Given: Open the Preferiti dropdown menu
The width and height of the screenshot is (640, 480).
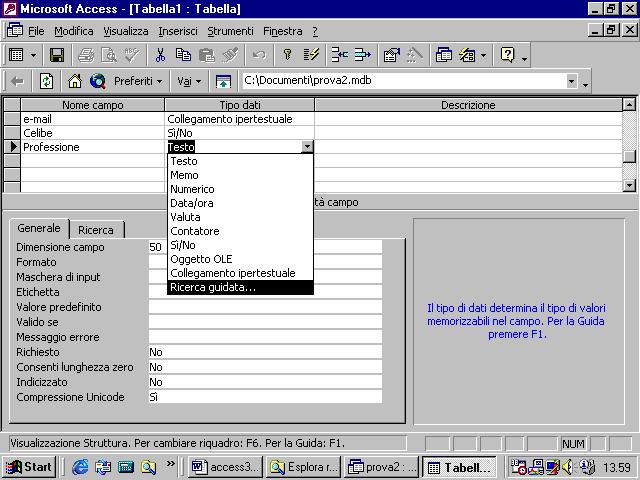Looking at the screenshot, I should click(x=138, y=81).
